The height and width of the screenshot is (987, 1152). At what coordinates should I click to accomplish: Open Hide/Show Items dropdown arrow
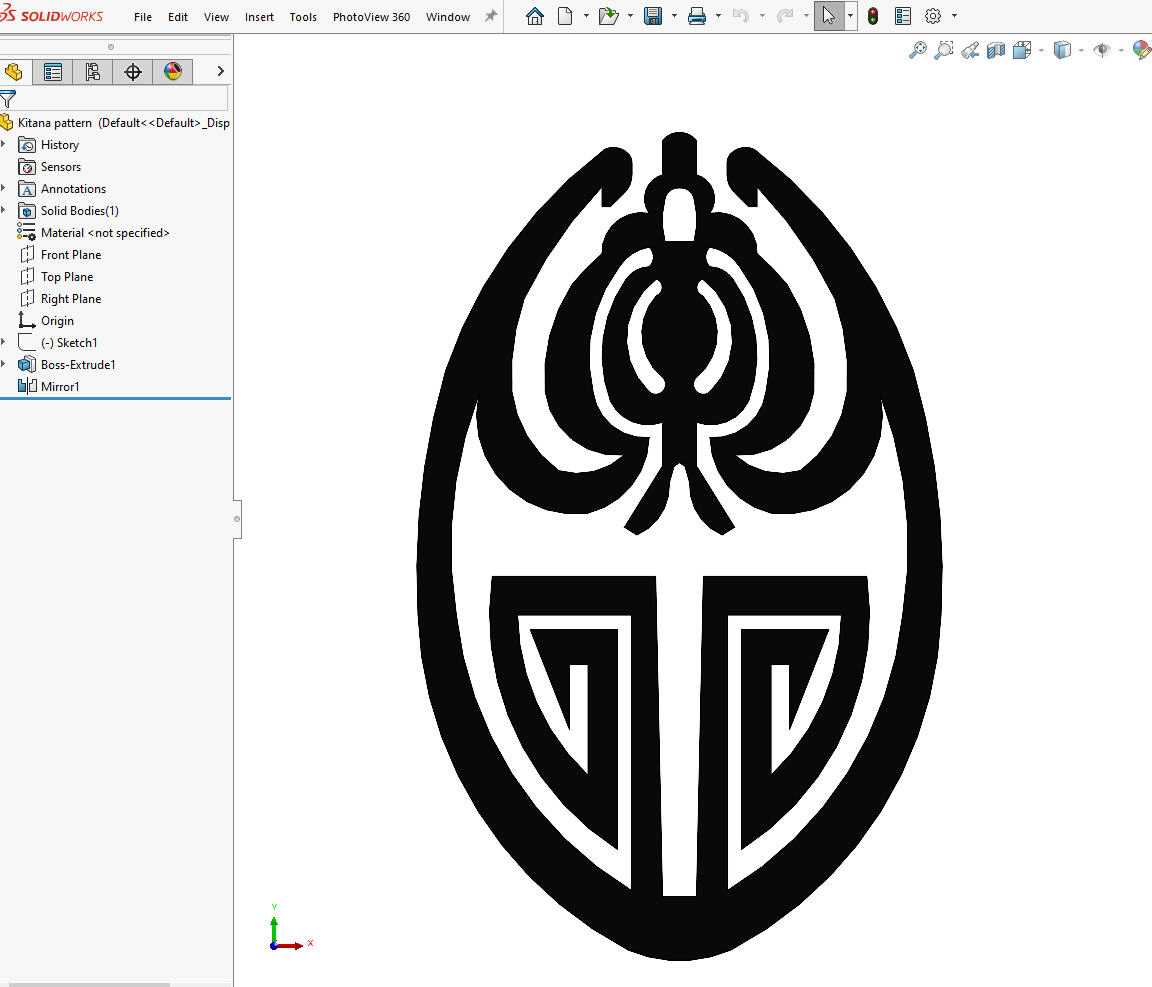tap(1120, 50)
